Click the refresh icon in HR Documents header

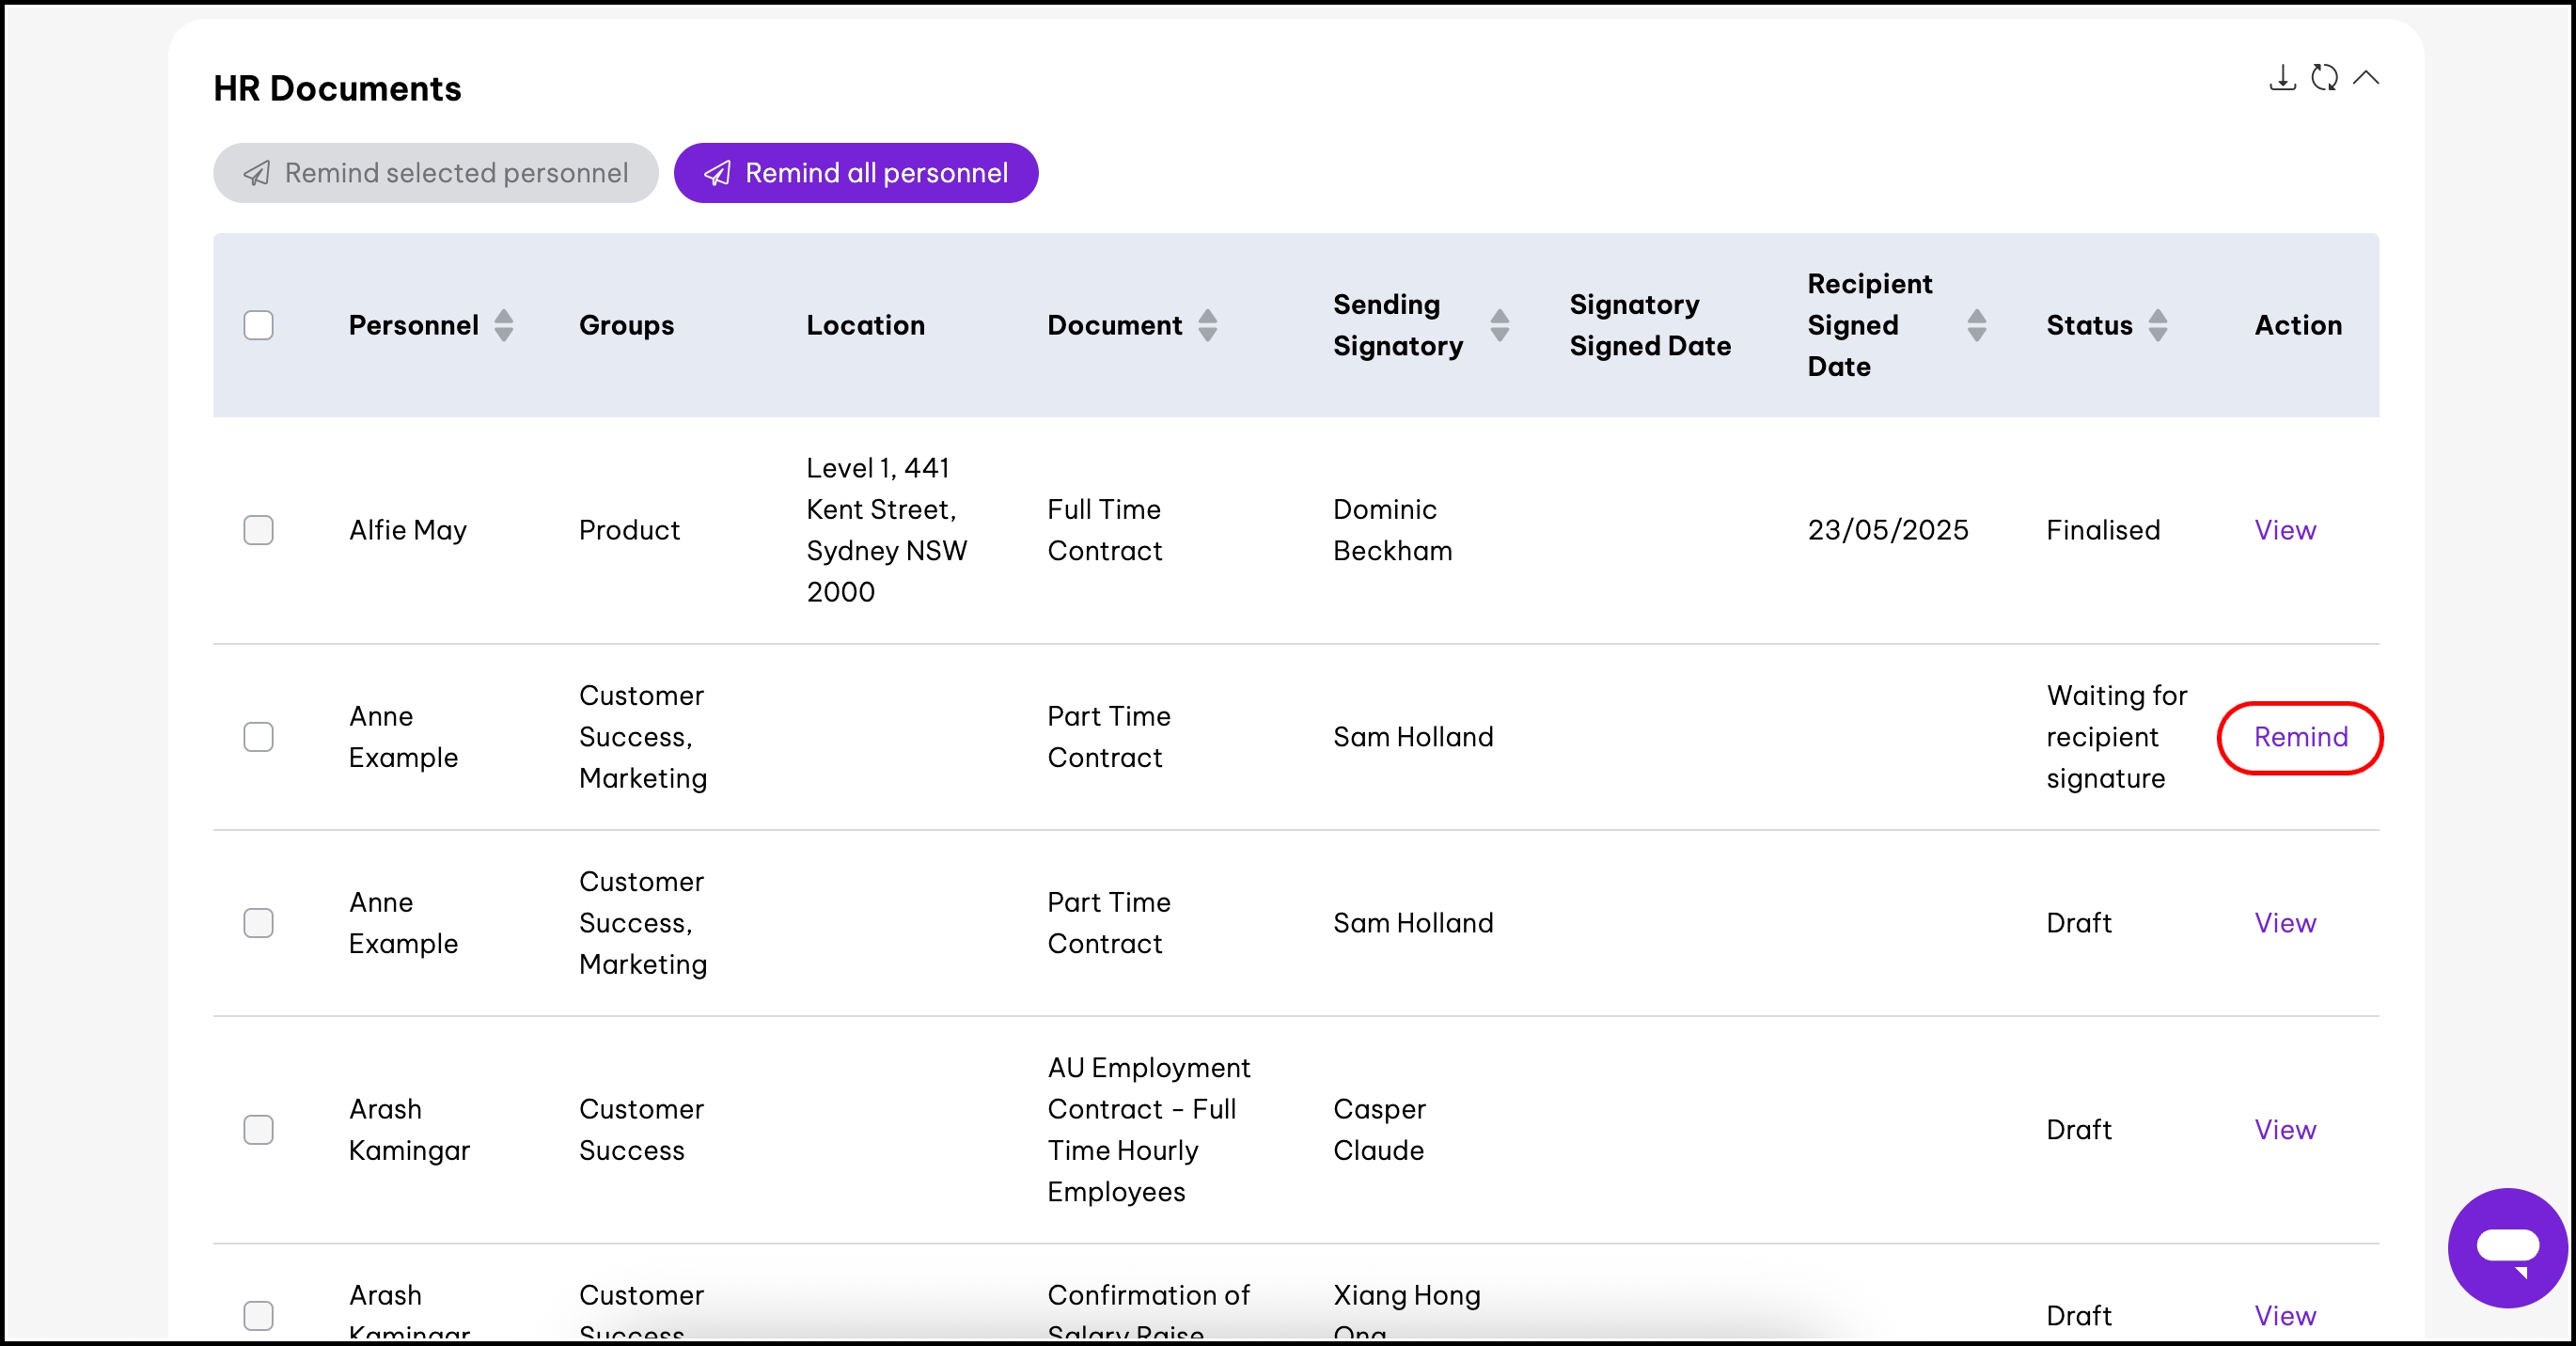coord(2324,77)
